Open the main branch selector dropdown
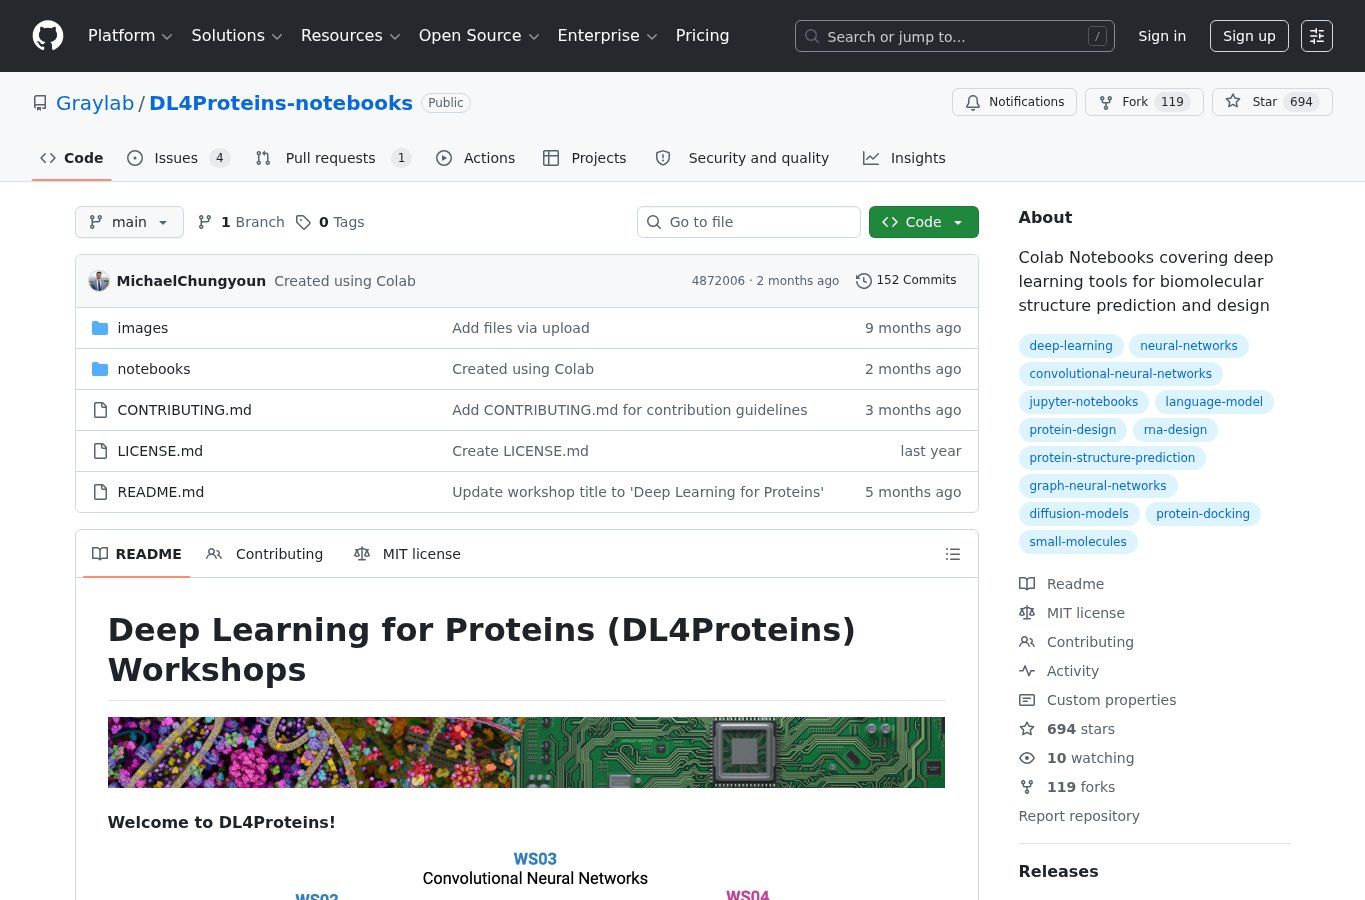Screen dimensions: 1365x900 [x=129, y=222]
